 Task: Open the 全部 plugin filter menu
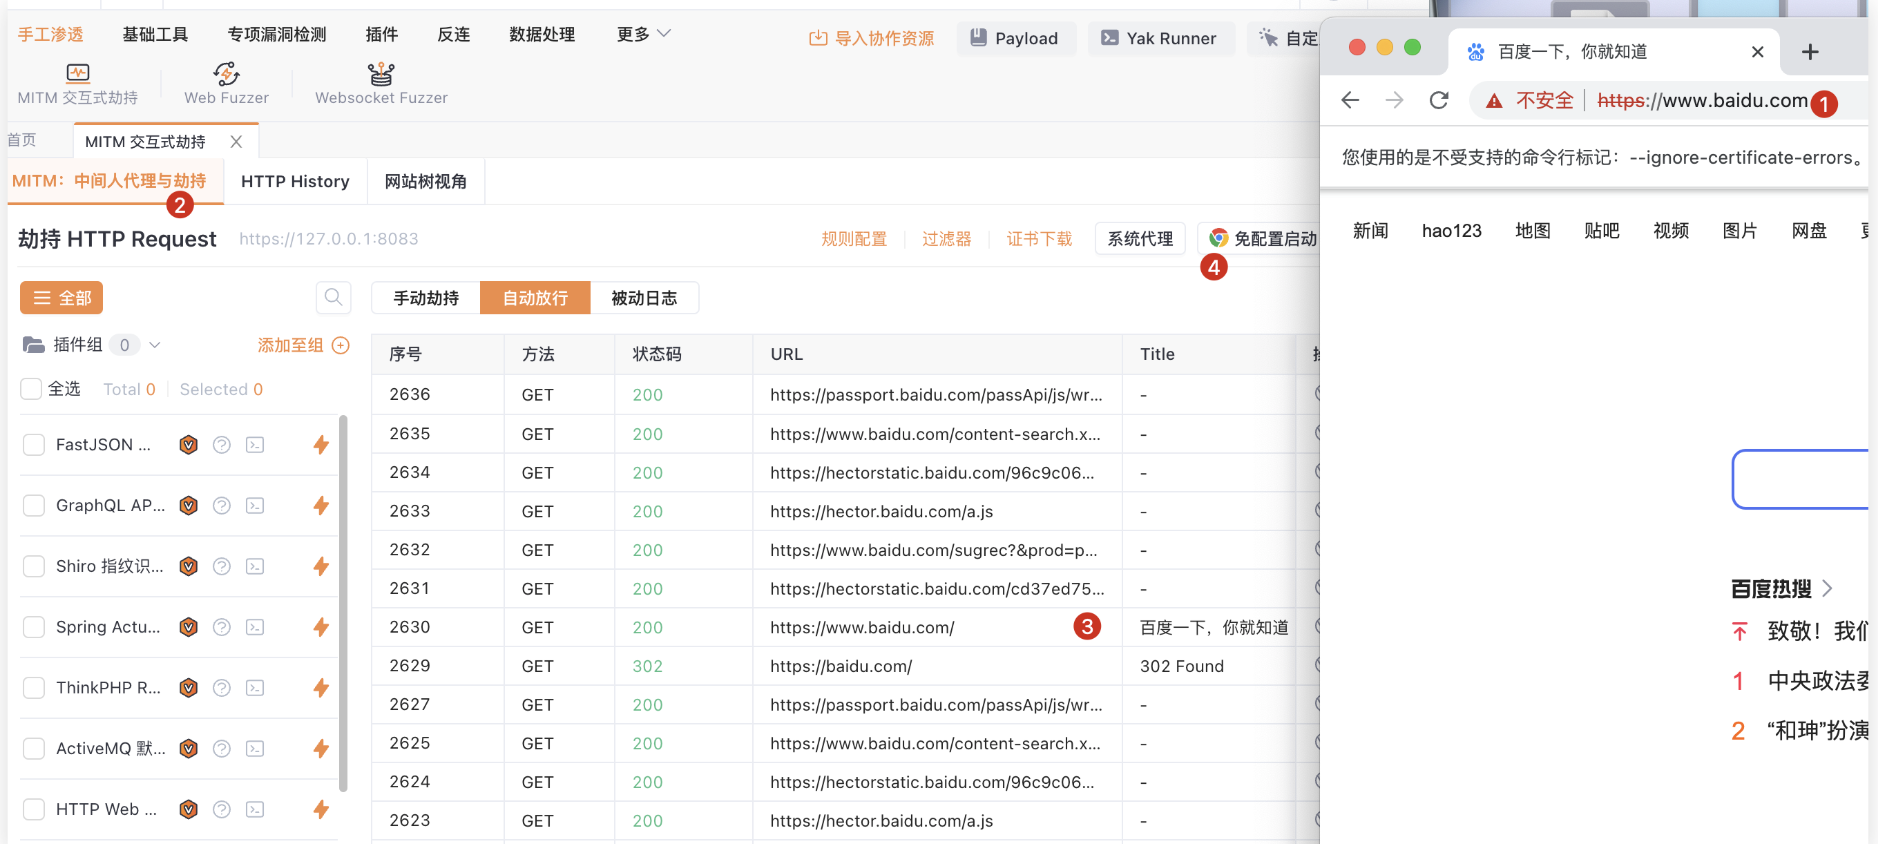click(x=61, y=298)
